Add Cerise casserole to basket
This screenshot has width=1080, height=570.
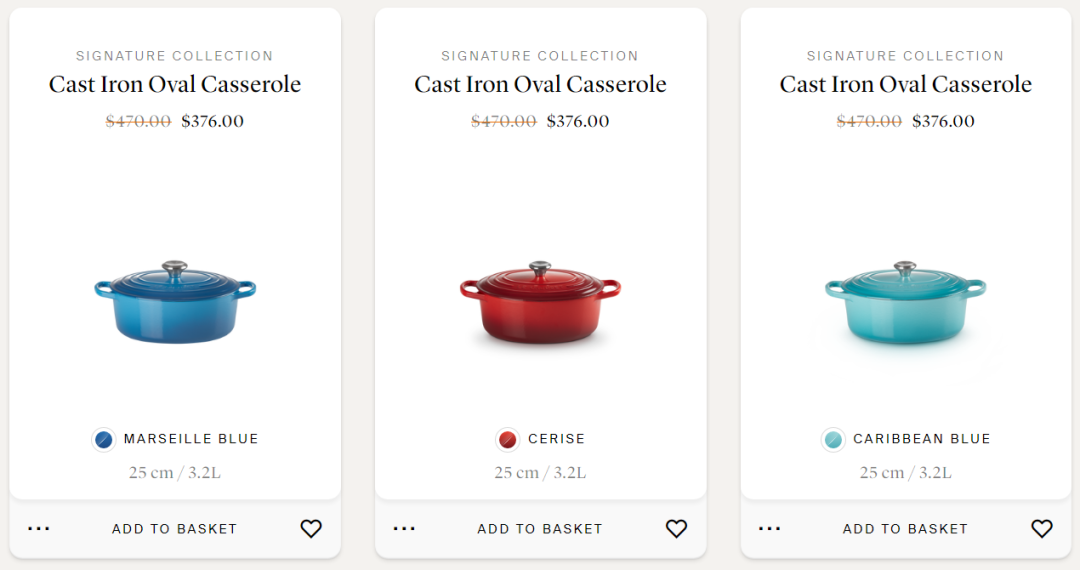540,529
